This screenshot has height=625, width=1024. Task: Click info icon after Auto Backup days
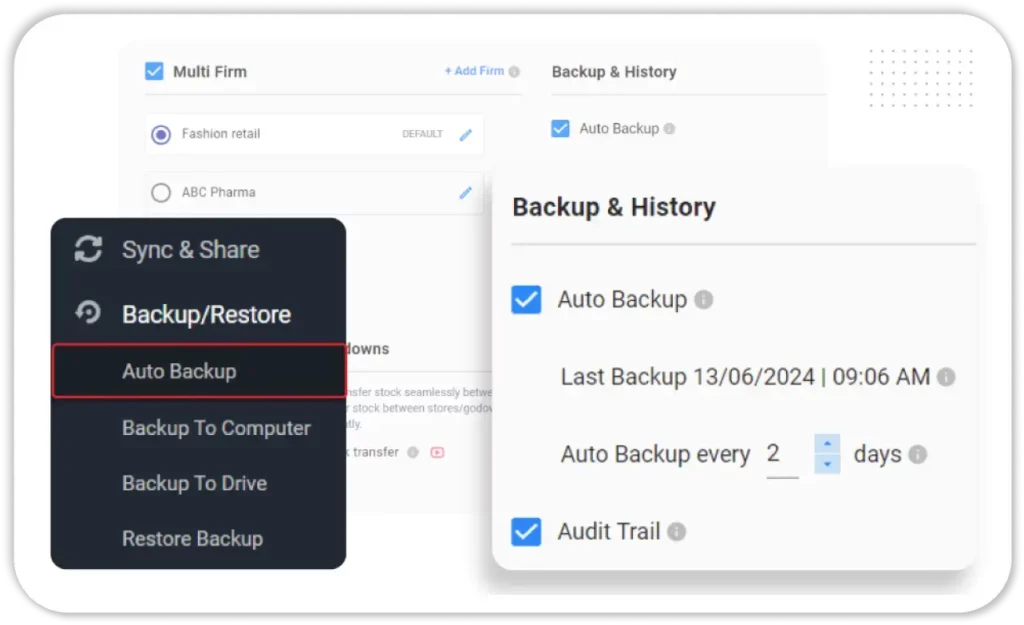click(917, 454)
